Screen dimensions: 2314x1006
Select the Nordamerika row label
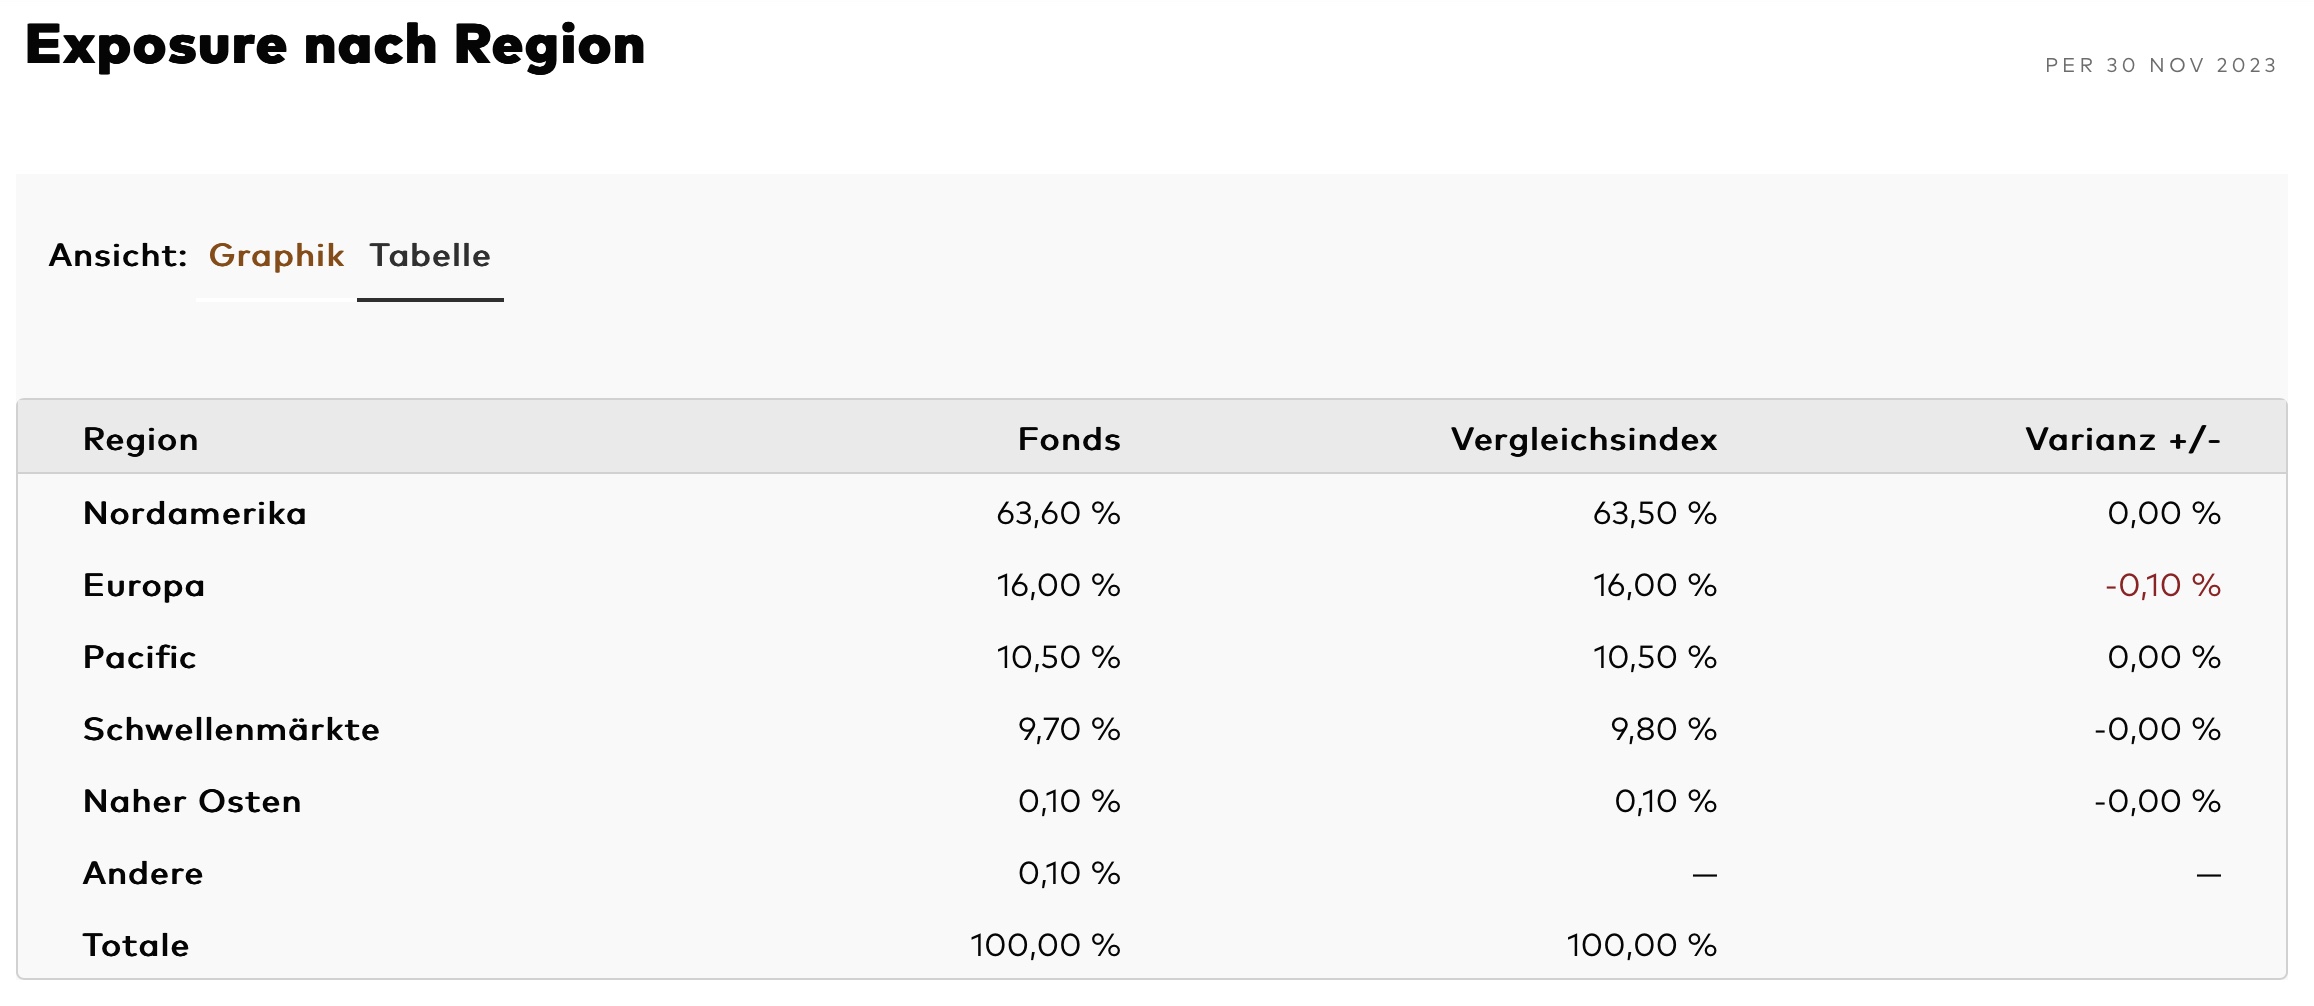(195, 513)
